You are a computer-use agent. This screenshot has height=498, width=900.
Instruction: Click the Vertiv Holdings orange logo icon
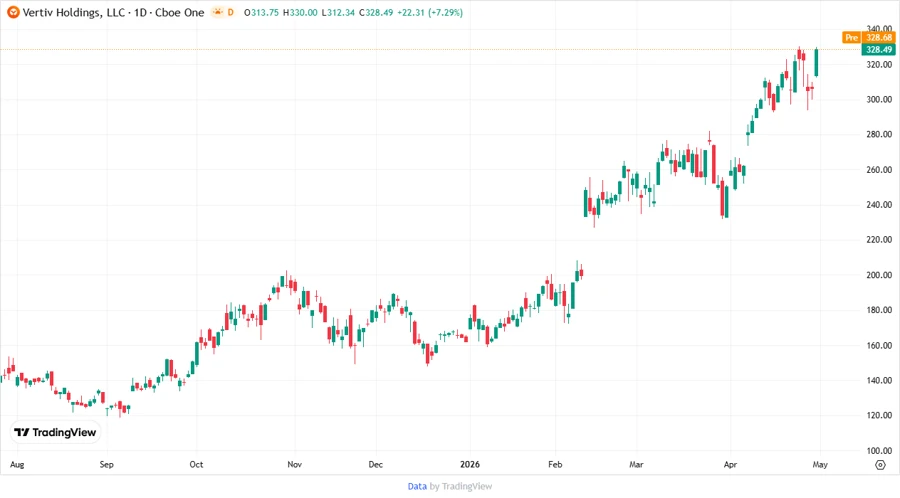pyautogui.click(x=13, y=12)
